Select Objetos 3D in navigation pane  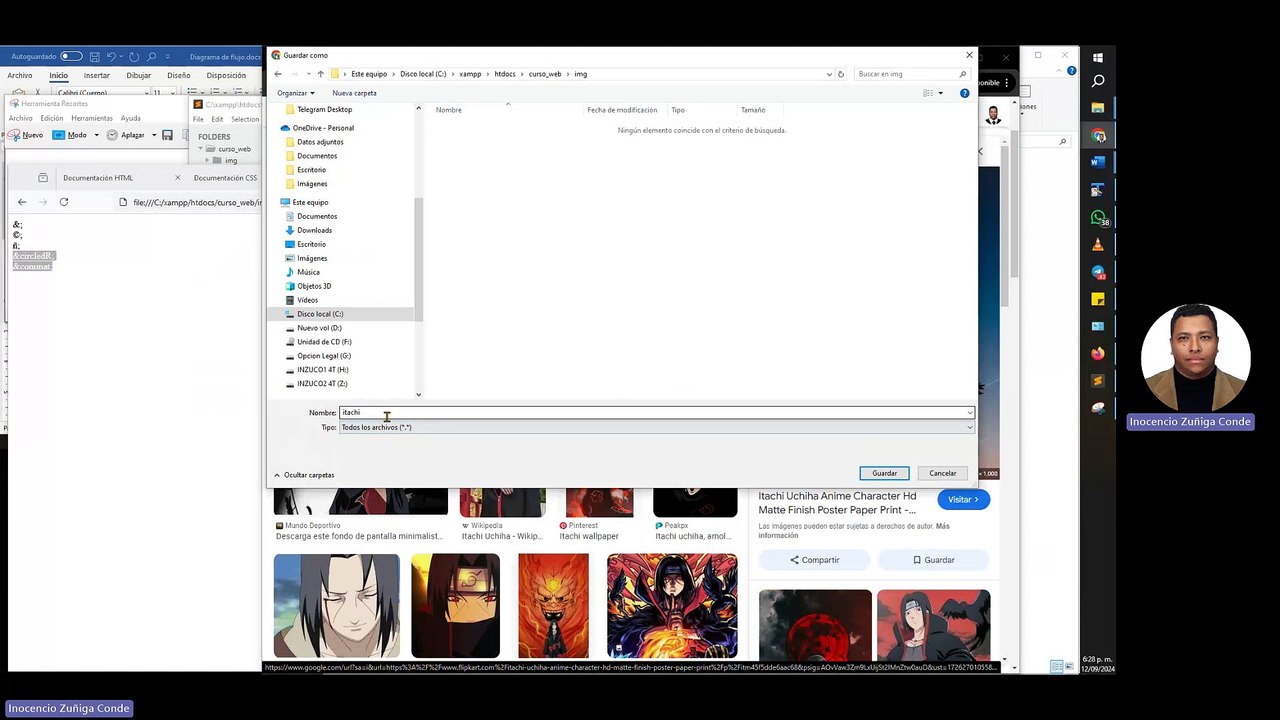(307, 286)
